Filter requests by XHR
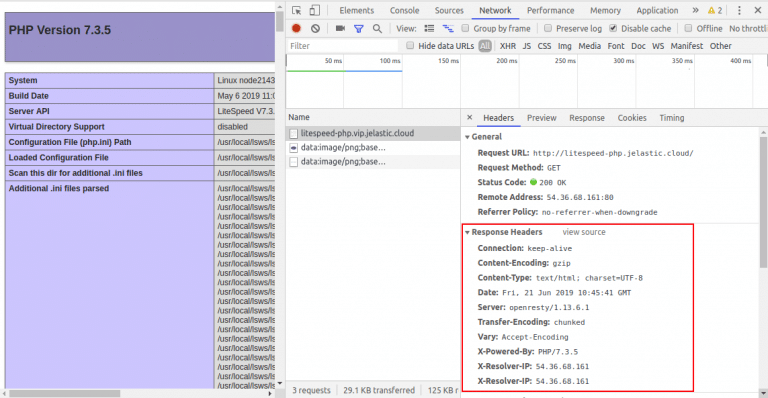 [507, 46]
